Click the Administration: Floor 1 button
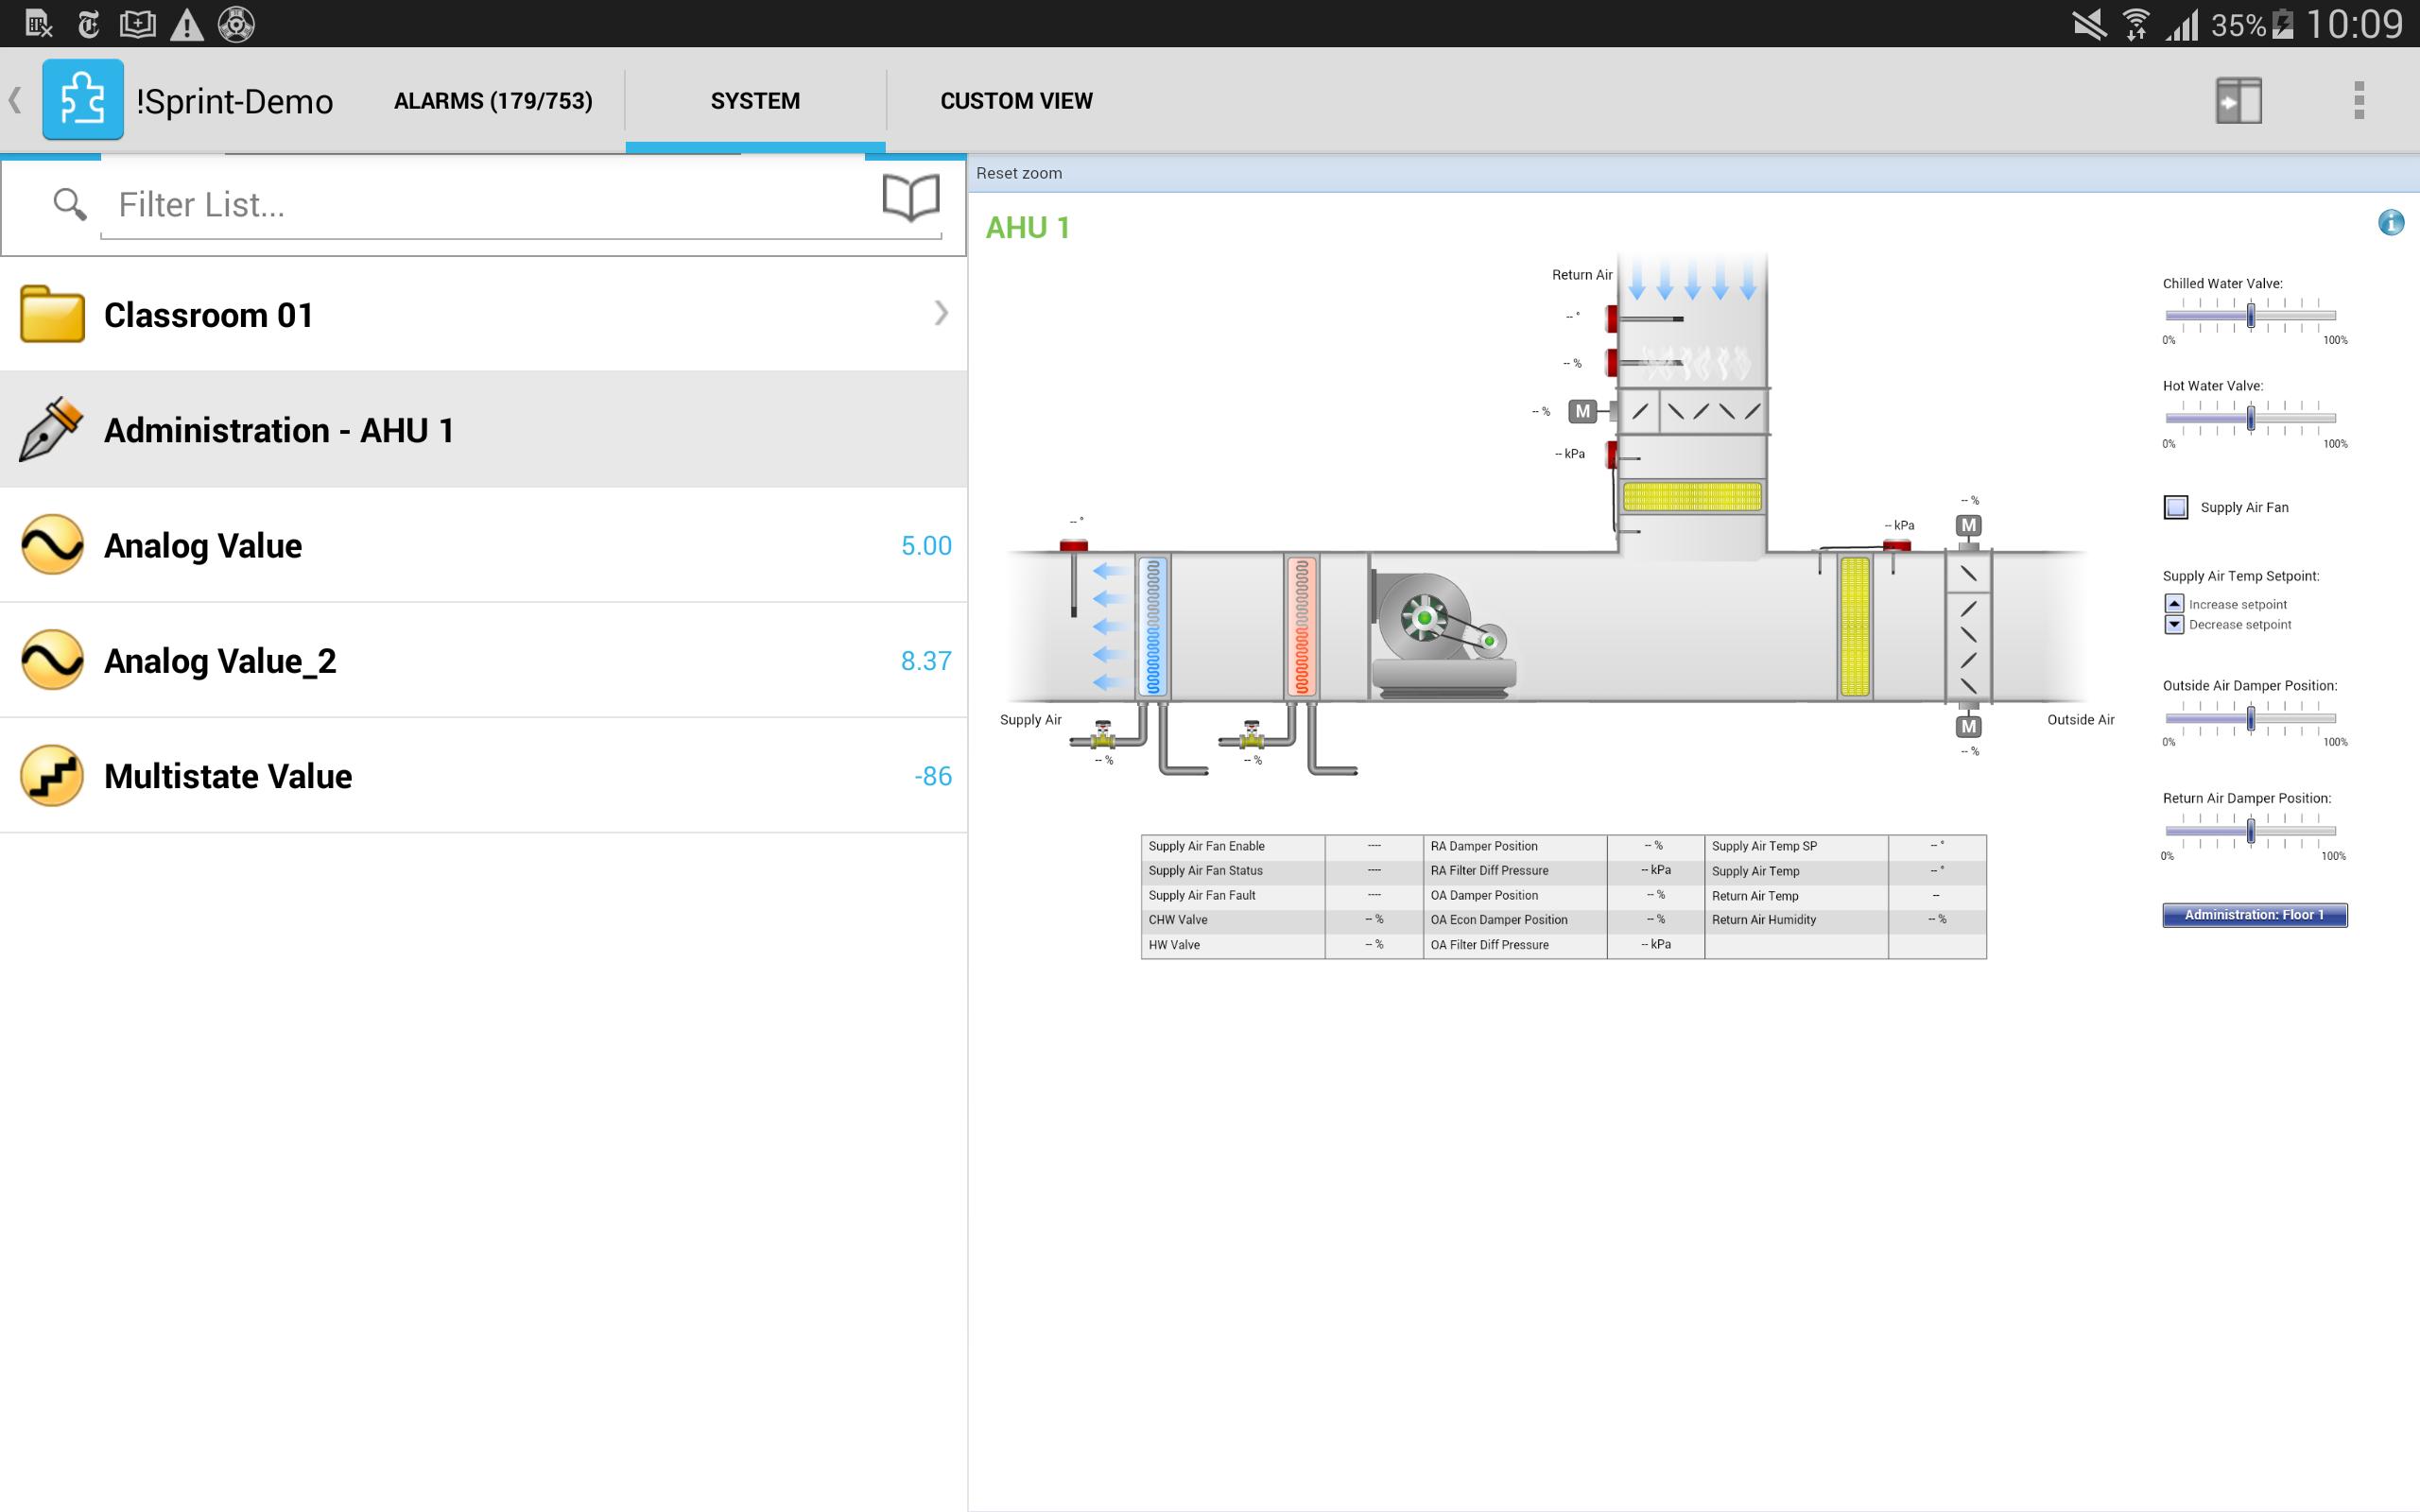The width and height of the screenshot is (2420, 1512). coord(2254,914)
